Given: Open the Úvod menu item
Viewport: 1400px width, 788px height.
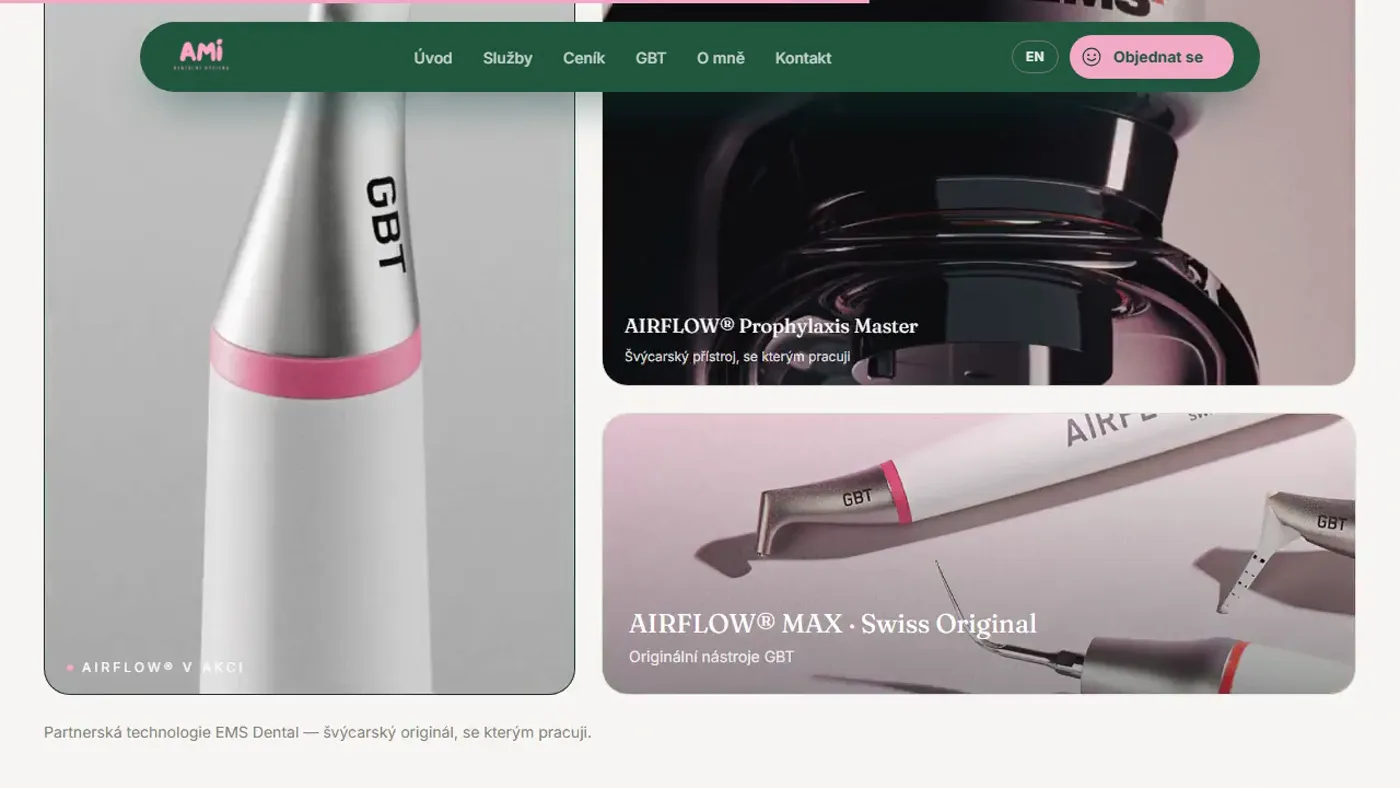Looking at the screenshot, I should pos(433,58).
